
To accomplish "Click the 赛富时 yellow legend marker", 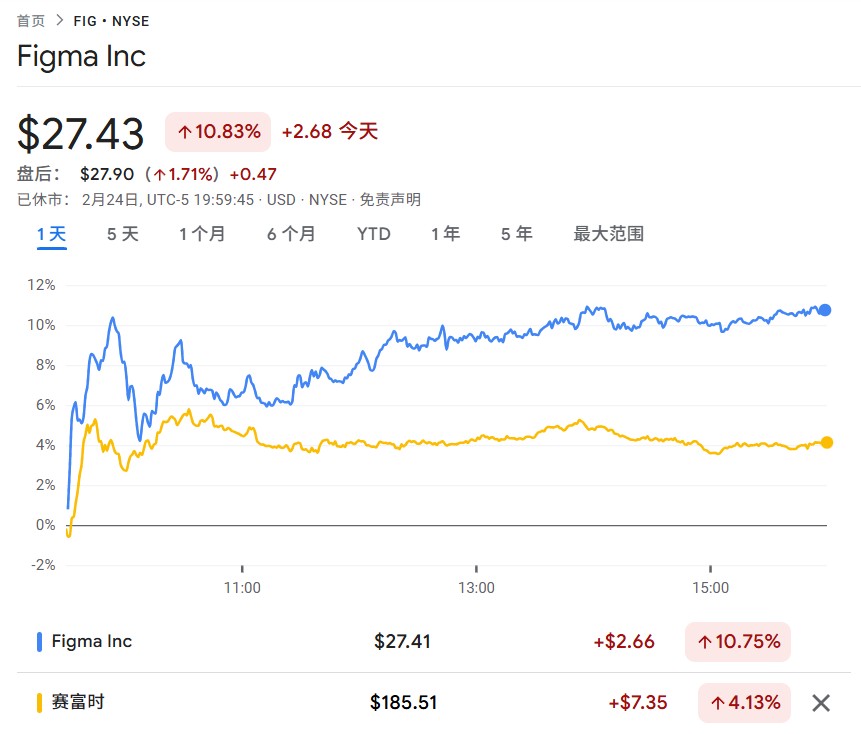I will 40,703.
